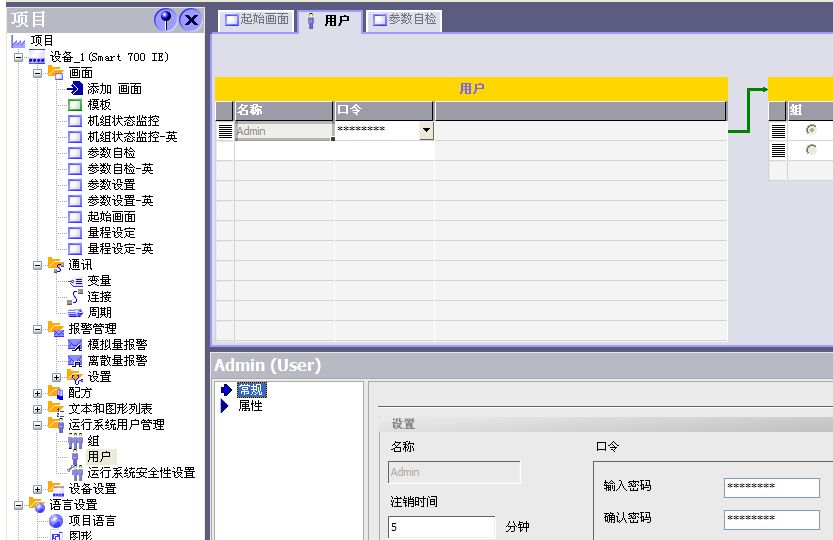Switch to the 起始画面 tab

[257, 20]
